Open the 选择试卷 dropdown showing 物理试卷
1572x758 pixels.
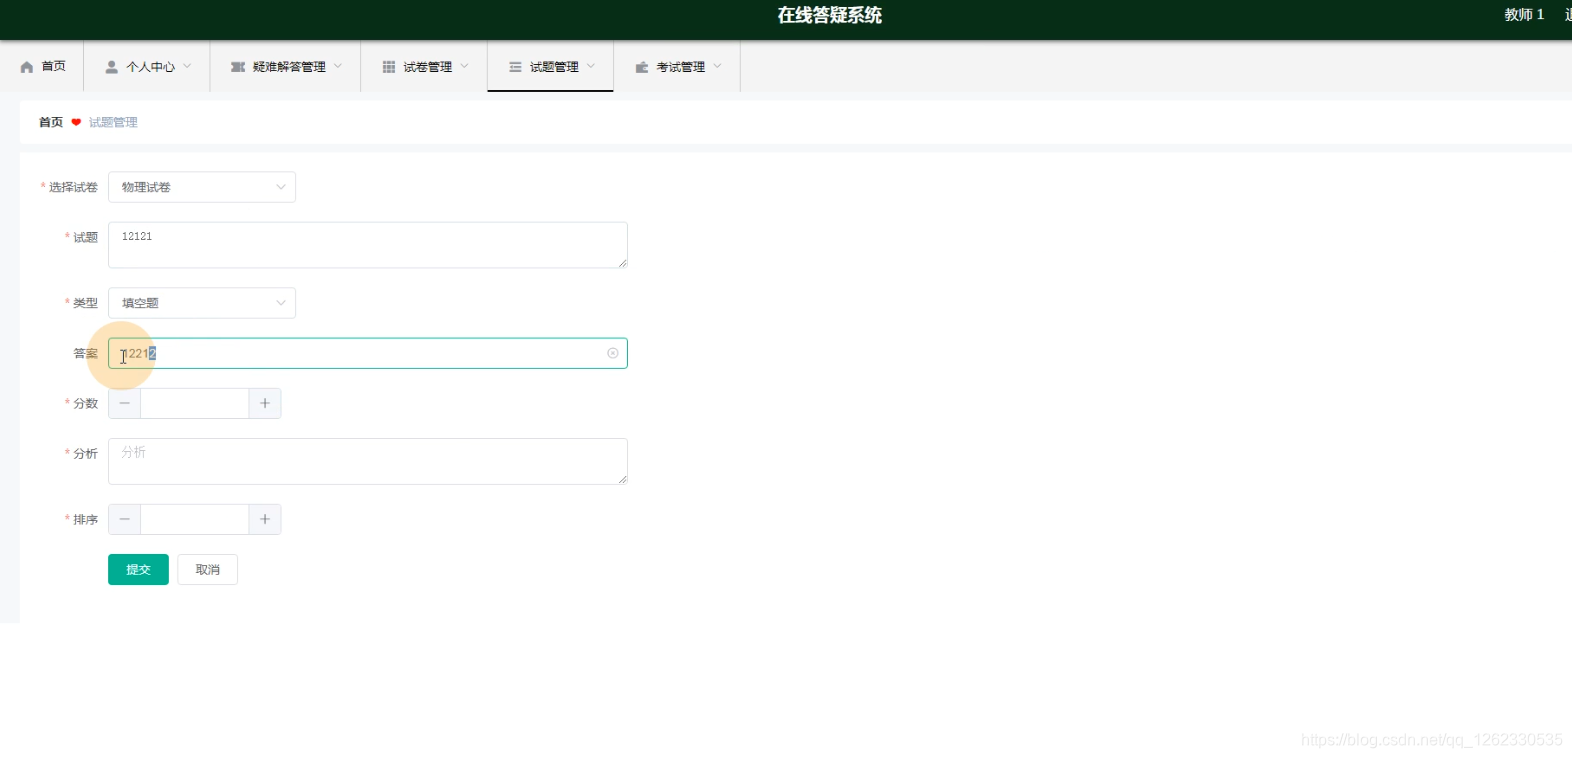click(x=202, y=187)
